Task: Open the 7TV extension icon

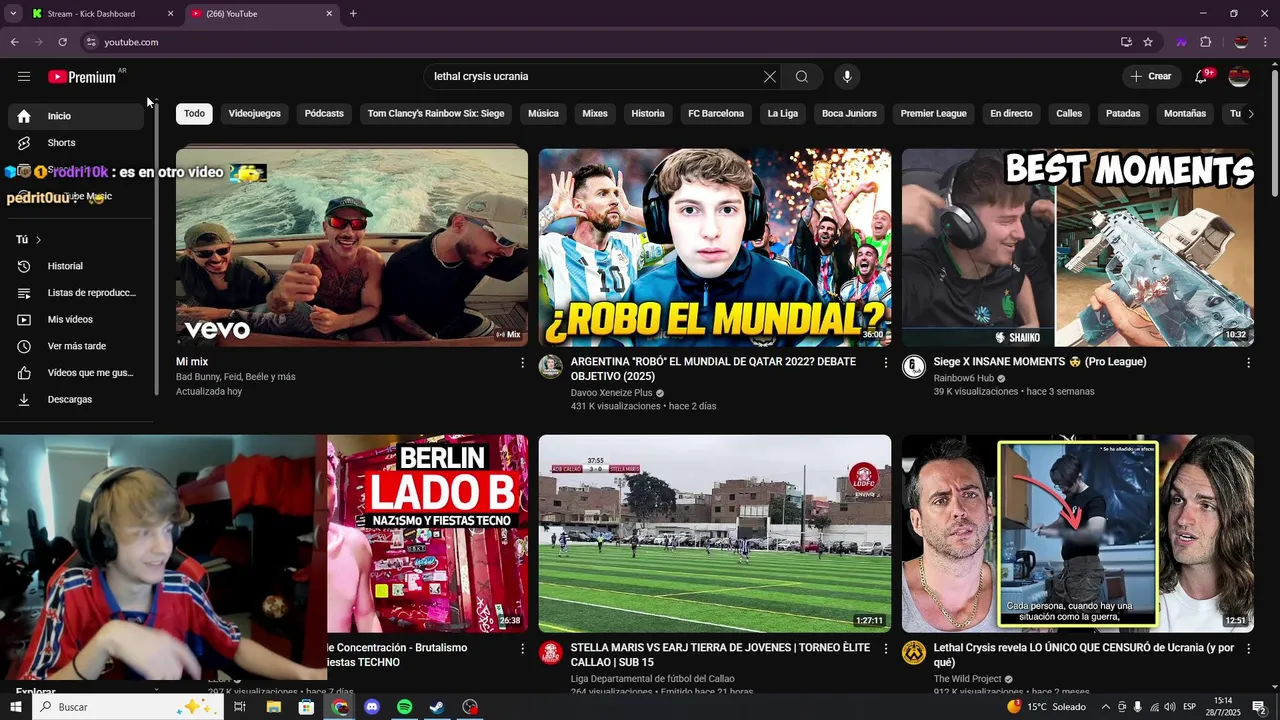Action: point(1182,42)
